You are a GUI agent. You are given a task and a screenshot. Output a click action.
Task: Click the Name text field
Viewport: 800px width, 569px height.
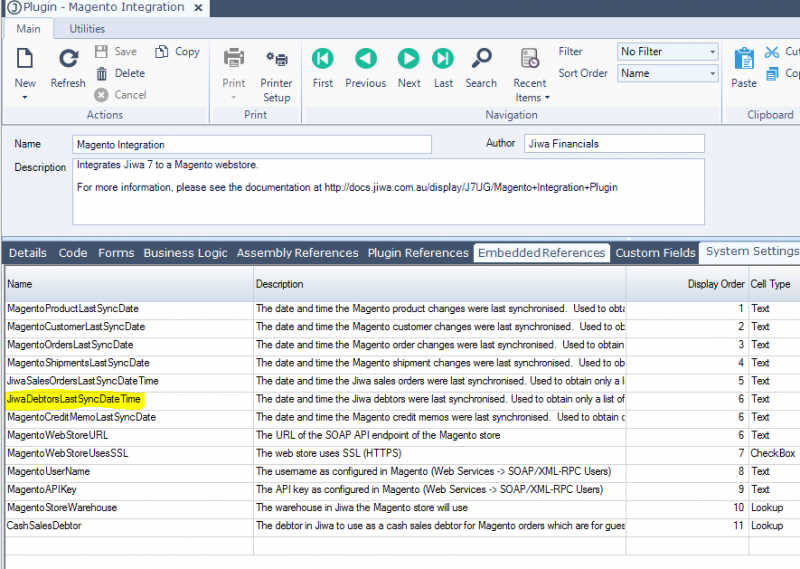tap(251, 145)
